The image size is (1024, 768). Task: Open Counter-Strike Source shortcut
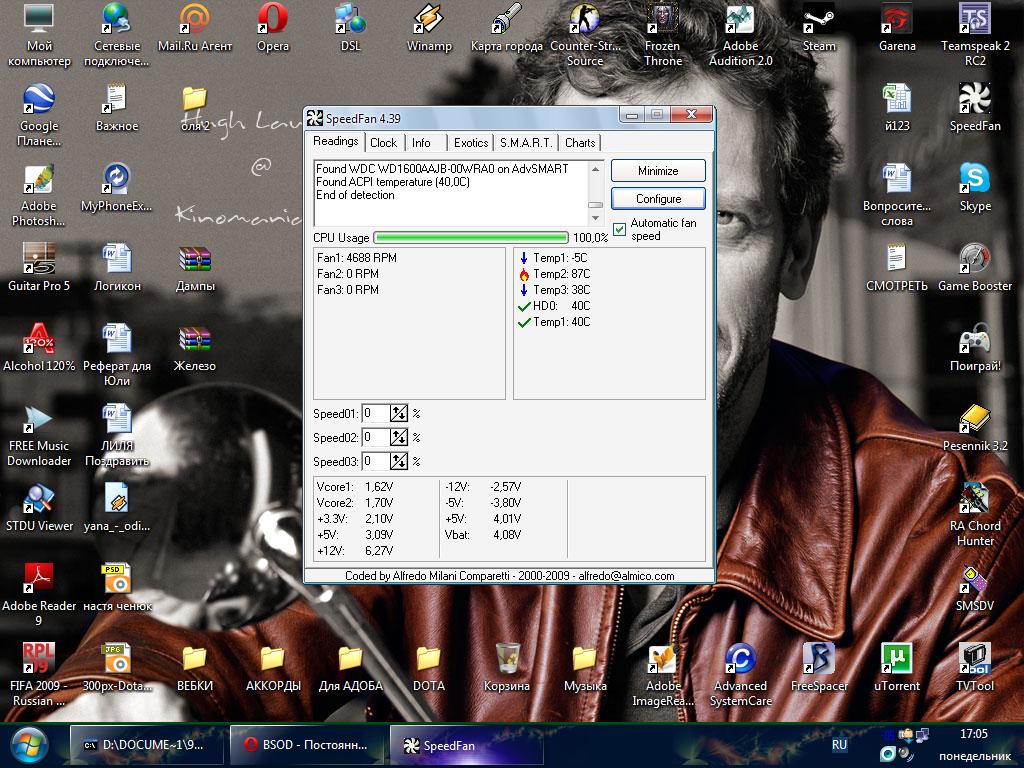tap(585, 20)
